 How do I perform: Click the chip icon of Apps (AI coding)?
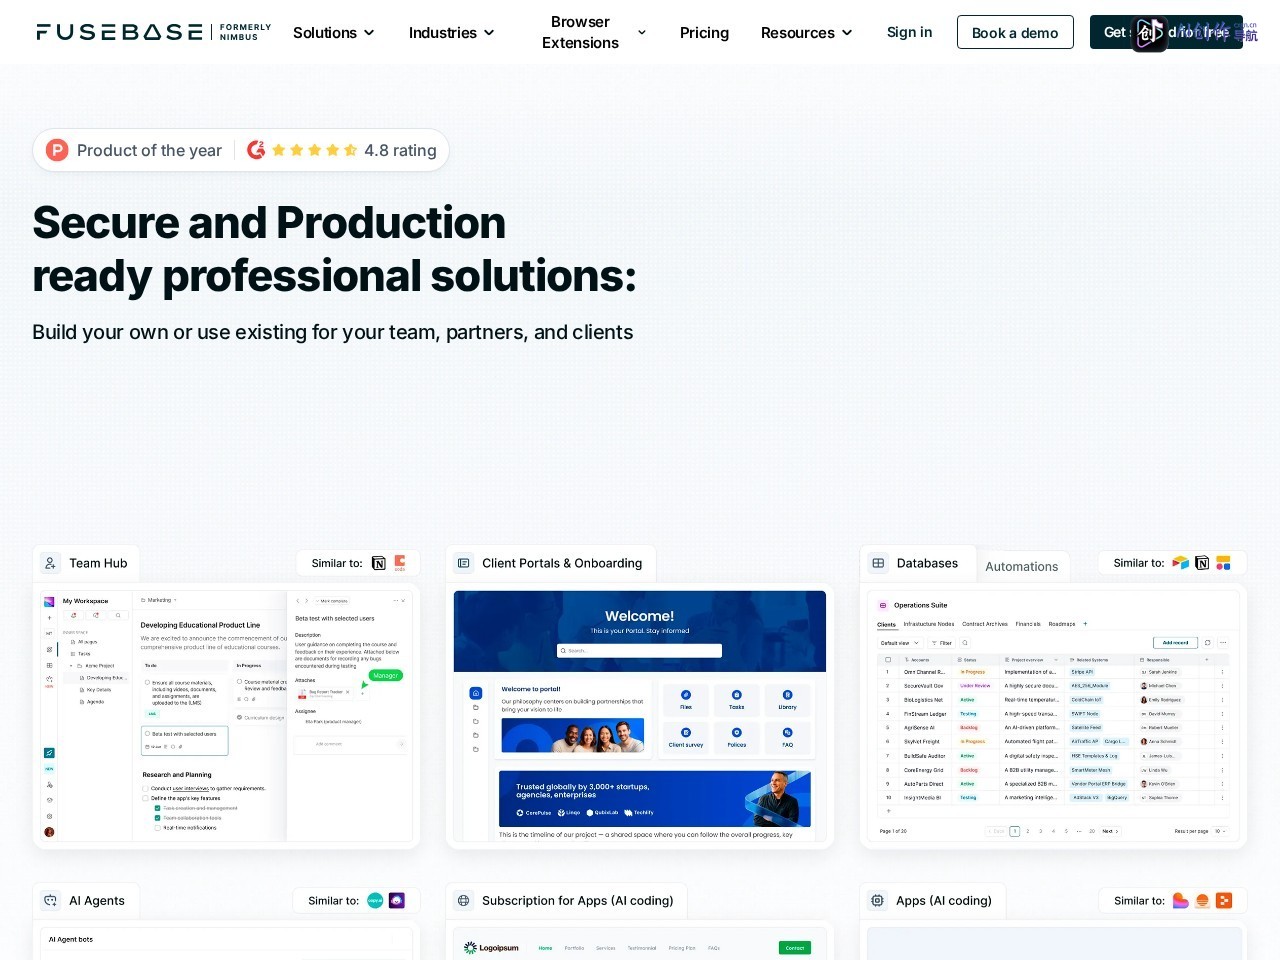pos(877,900)
